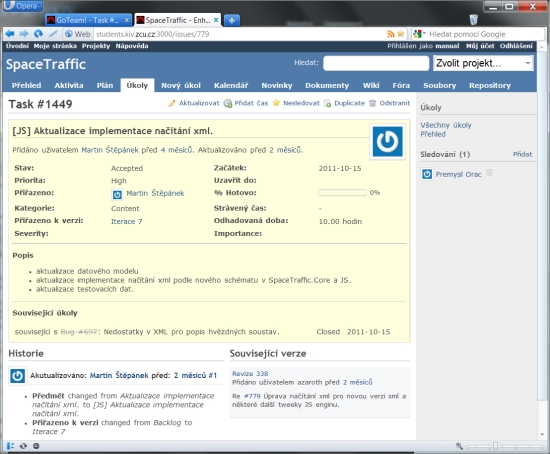Open the Soubory tab

click(x=439, y=85)
